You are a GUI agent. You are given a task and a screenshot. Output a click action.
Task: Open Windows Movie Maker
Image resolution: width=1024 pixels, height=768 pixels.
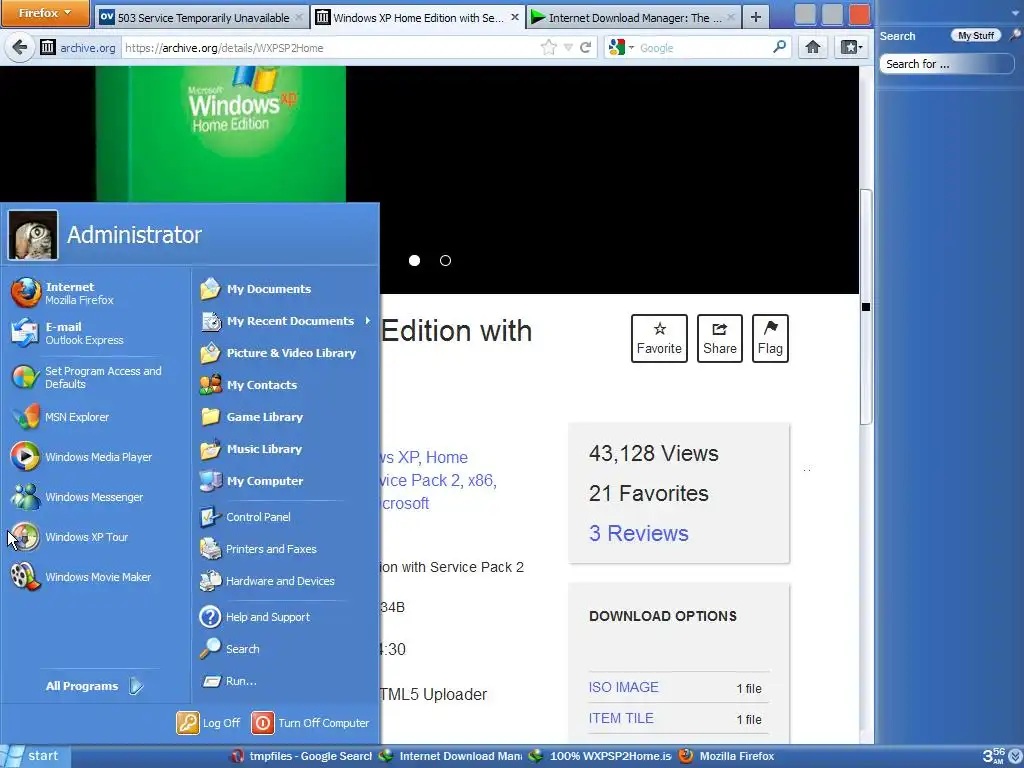[x=81, y=577]
